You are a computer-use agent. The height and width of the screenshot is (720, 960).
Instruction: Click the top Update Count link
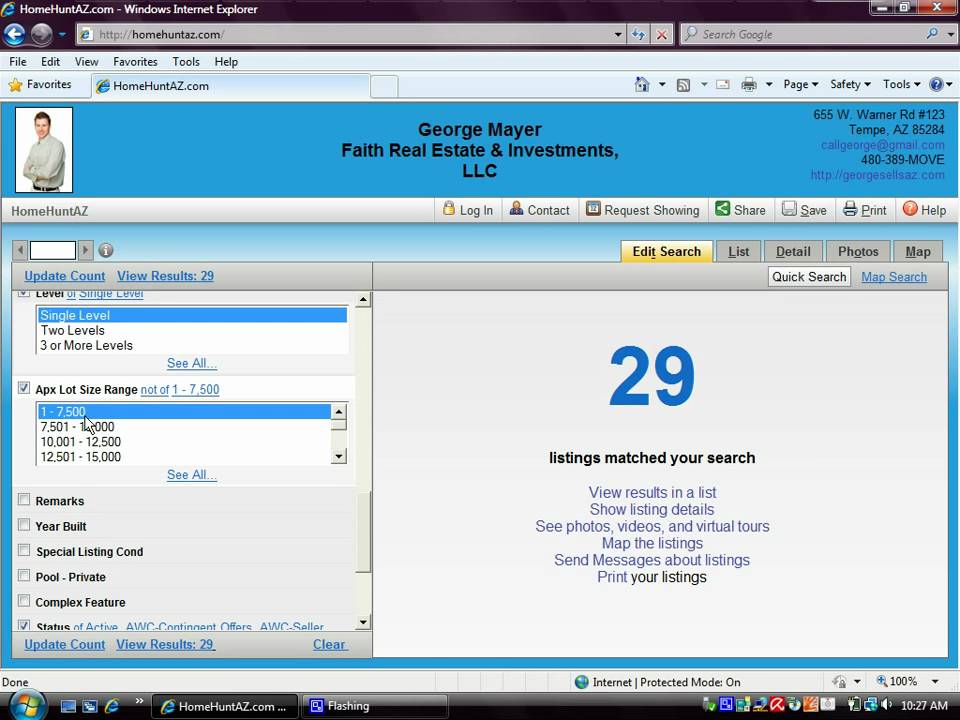[x=65, y=276]
